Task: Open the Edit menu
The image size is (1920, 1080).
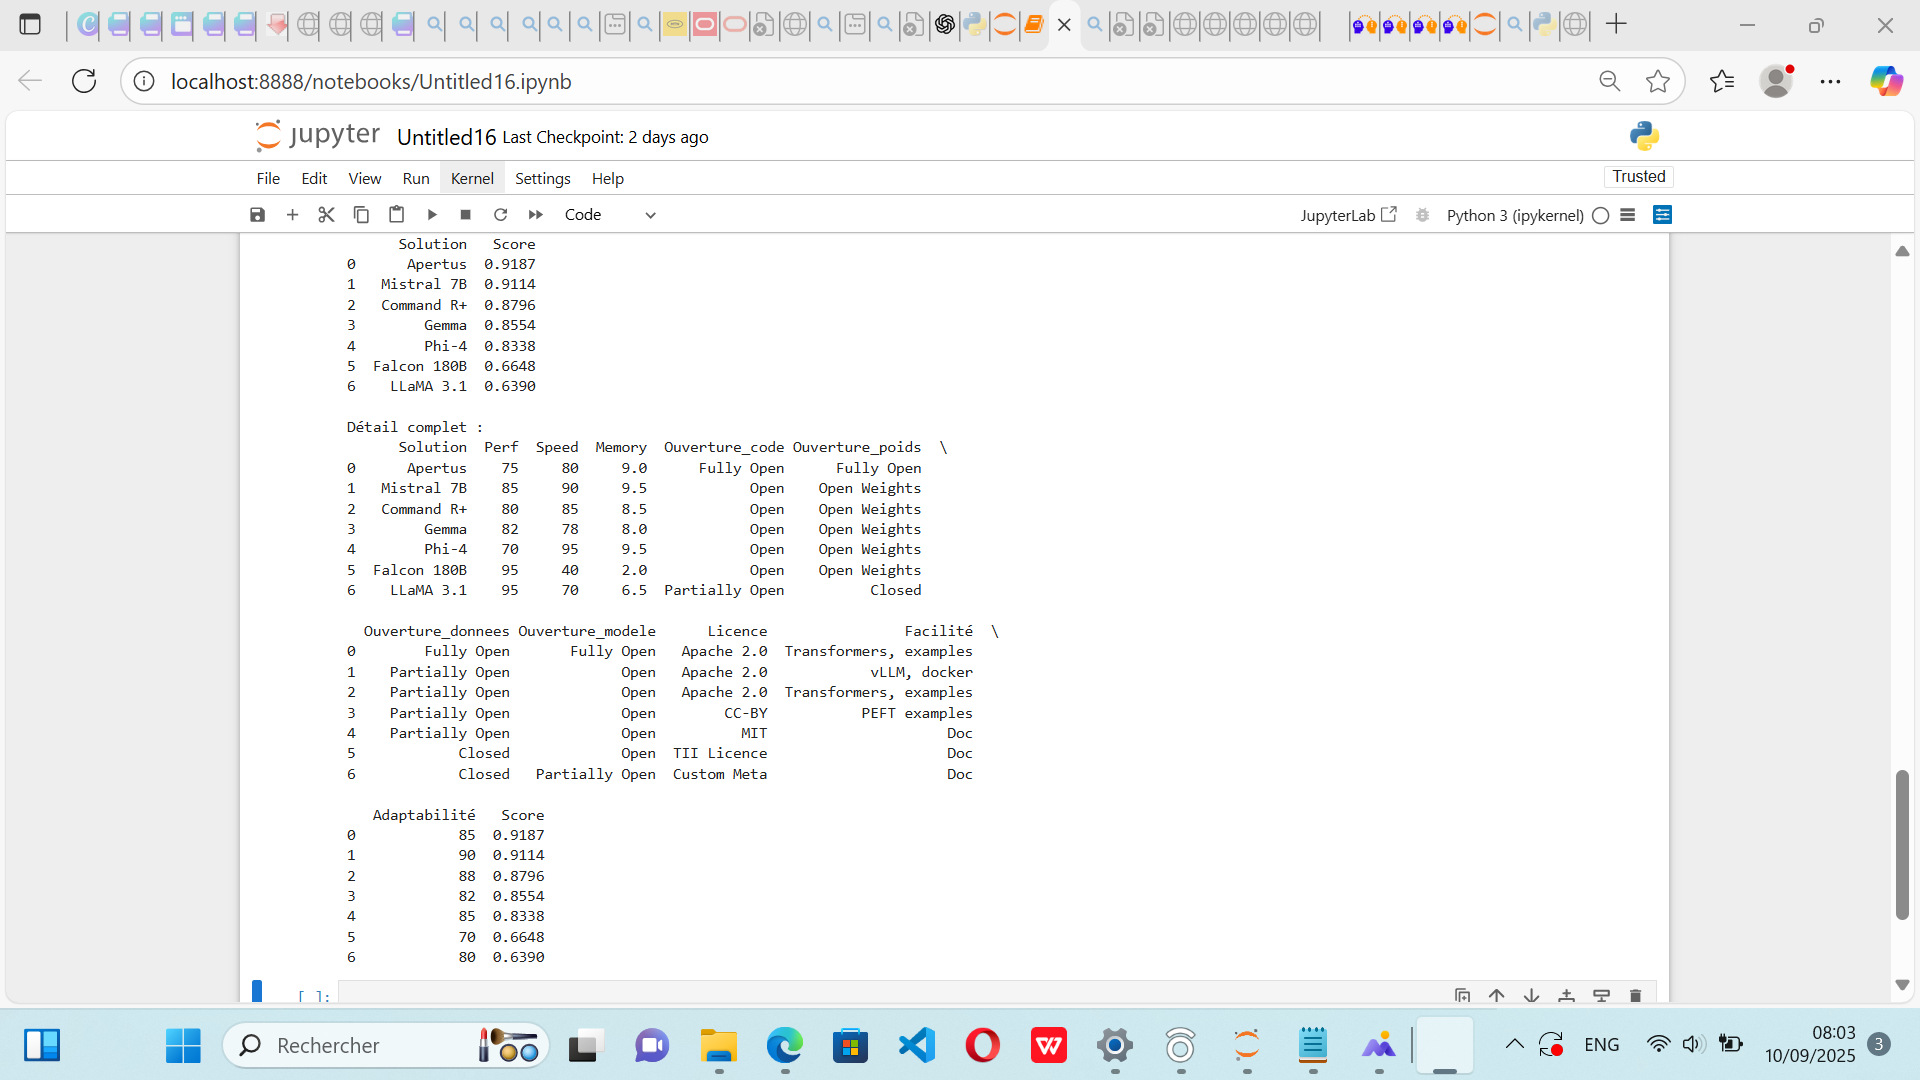Action: coord(314,178)
